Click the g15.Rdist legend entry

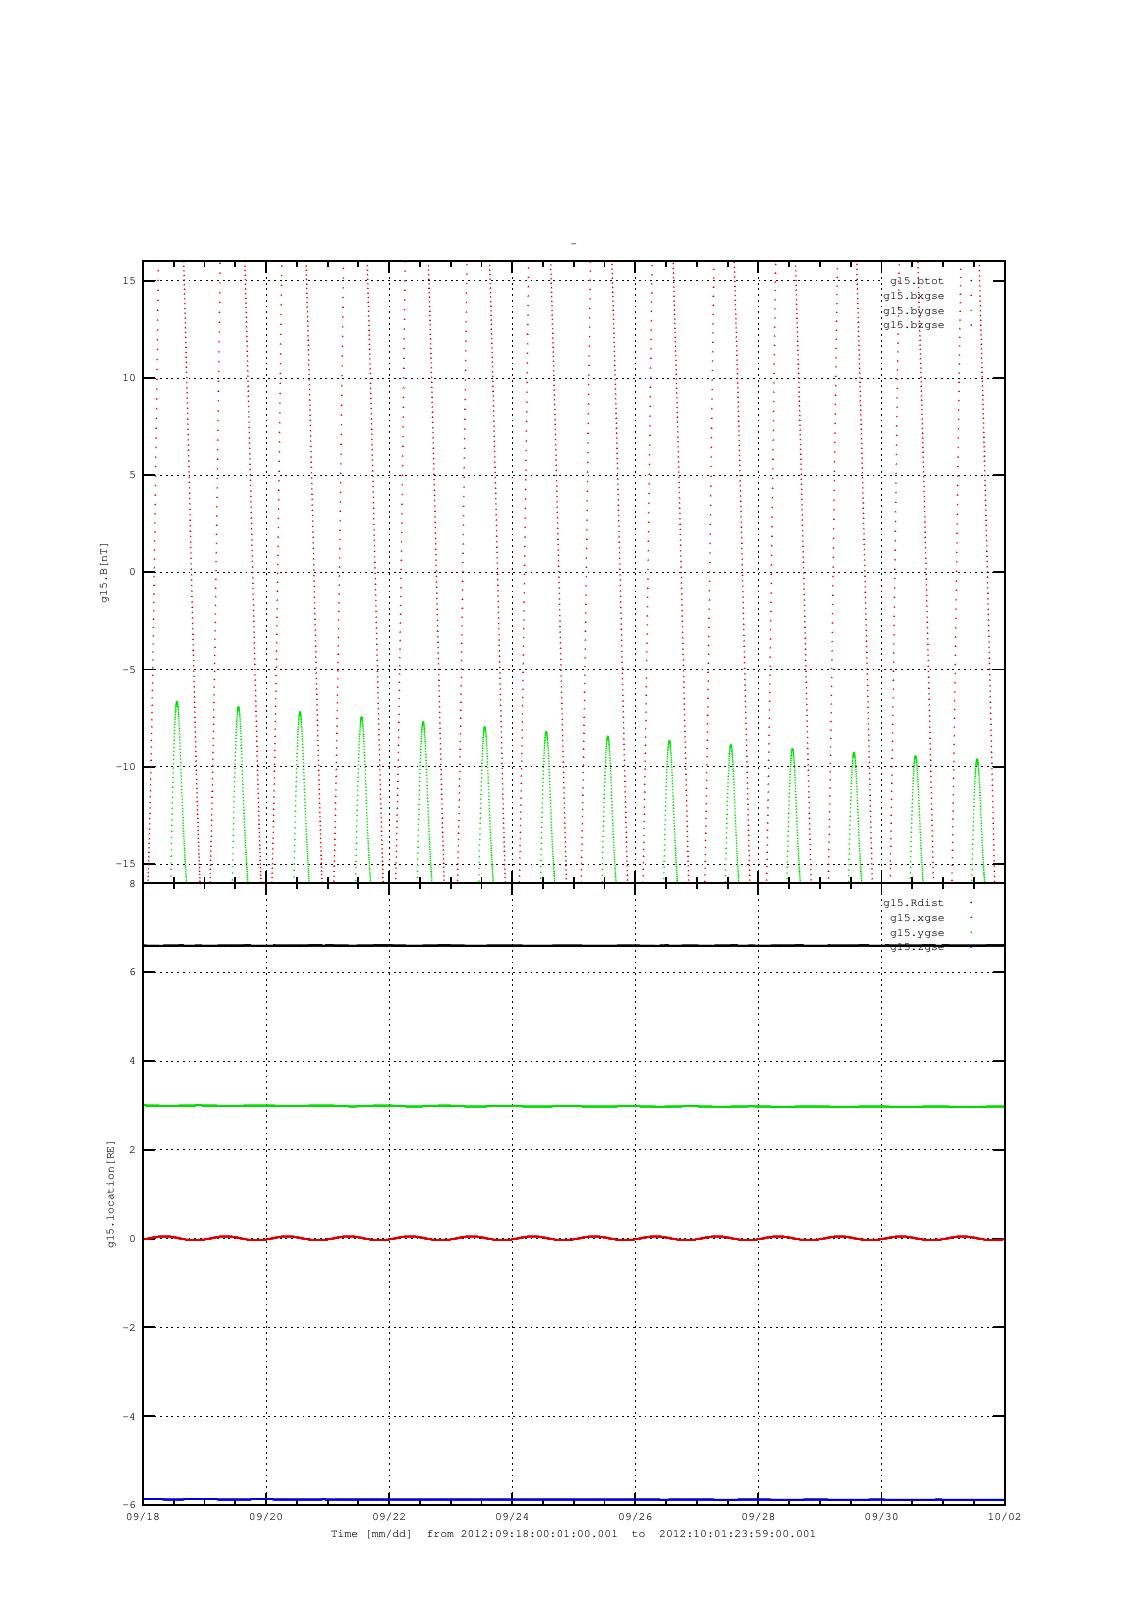[x=914, y=903]
